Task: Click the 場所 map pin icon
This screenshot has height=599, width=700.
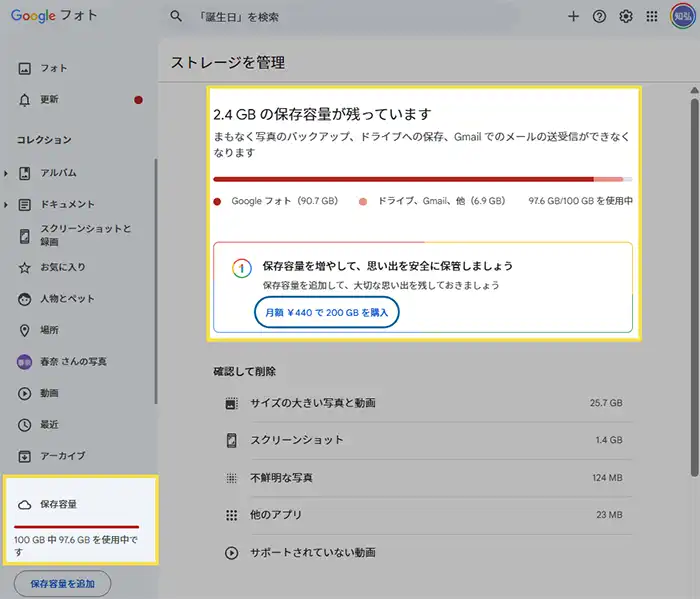Action: click(x=25, y=330)
